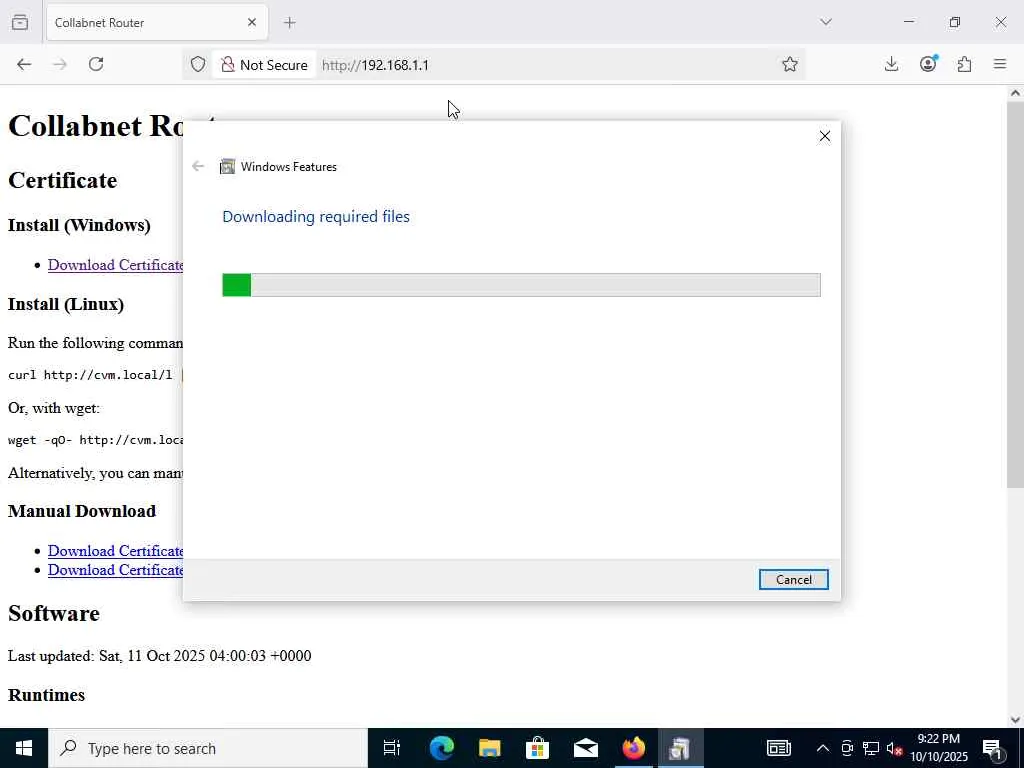Click the Install (Linux) heading

click(x=66, y=304)
